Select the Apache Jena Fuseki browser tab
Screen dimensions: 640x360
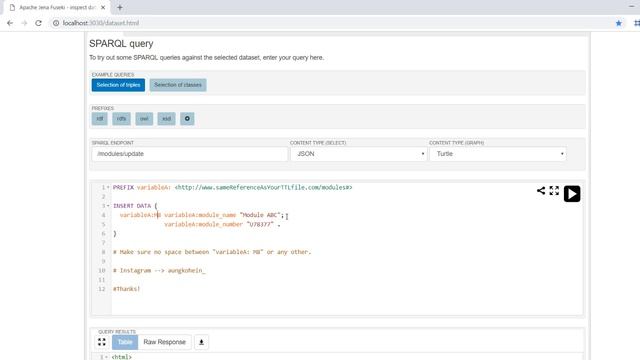point(57,7)
